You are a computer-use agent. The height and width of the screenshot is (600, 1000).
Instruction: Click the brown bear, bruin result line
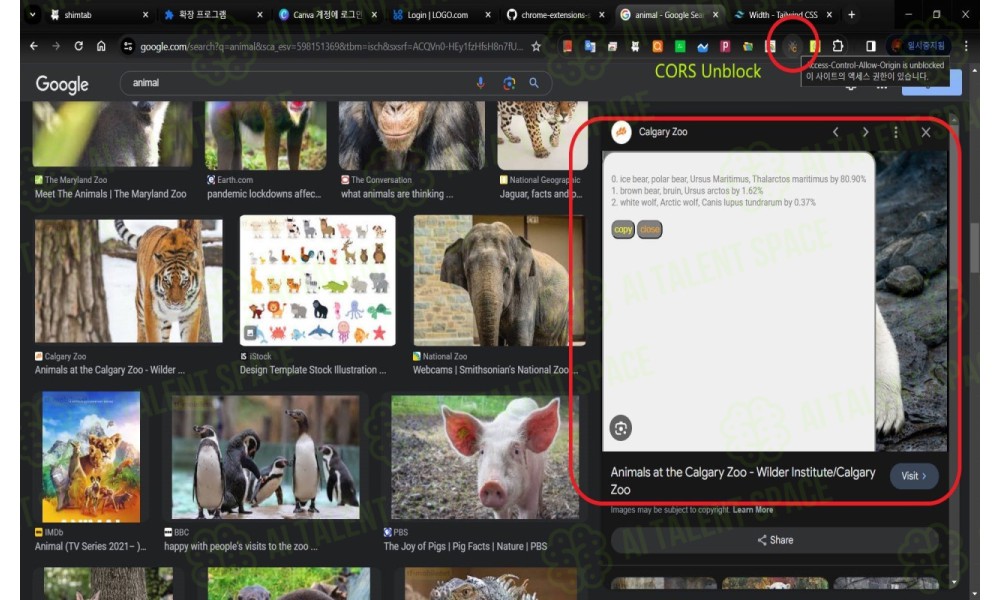(x=687, y=191)
